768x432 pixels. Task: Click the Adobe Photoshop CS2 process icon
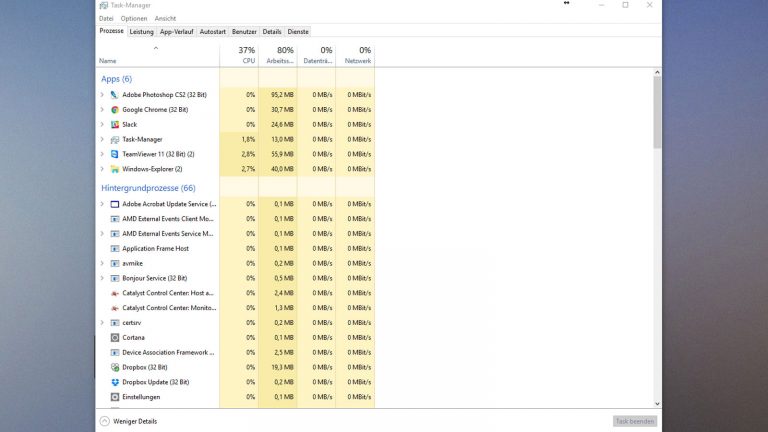[115, 95]
